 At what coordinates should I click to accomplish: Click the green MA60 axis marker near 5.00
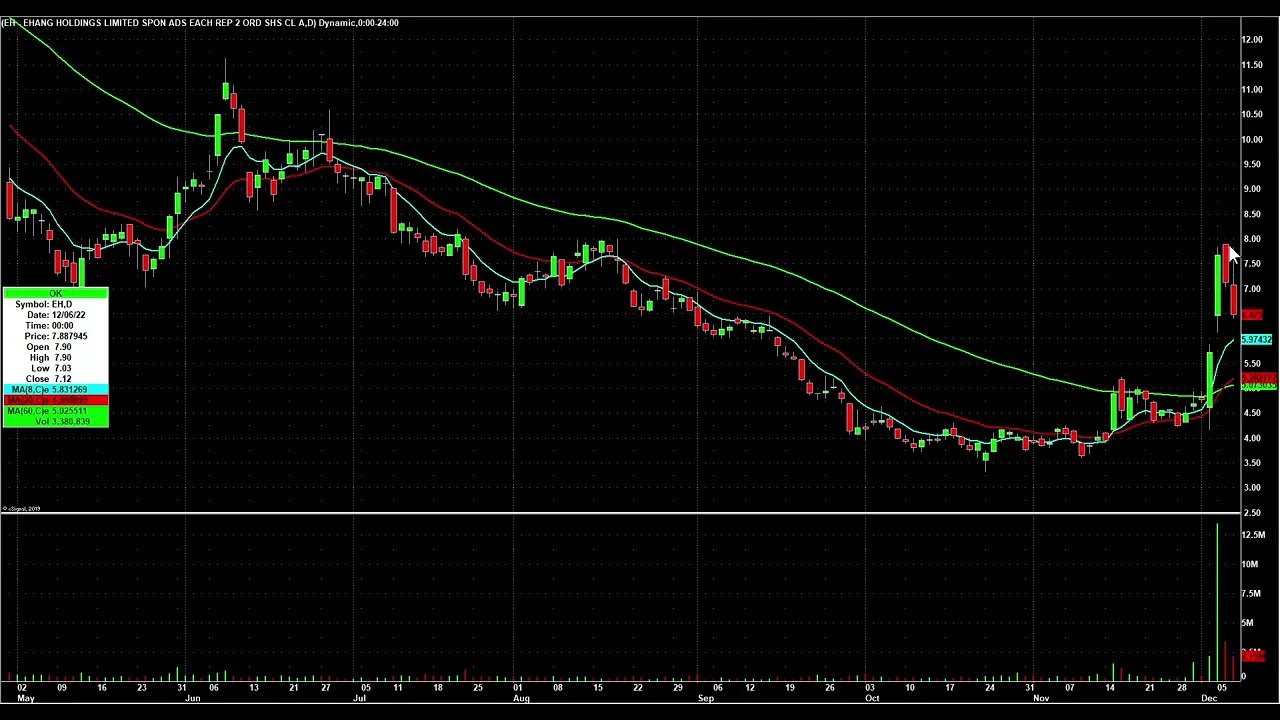pos(1258,386)
